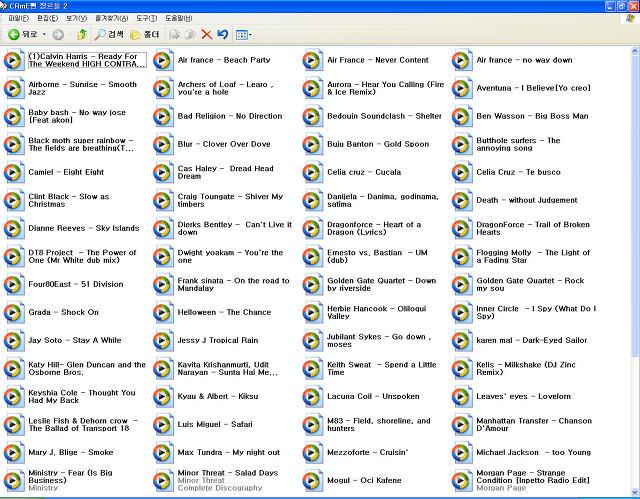Select media icon for Four80East - 51 Division
The width and height of the screenshot is (640, 499).
[13, 284]
